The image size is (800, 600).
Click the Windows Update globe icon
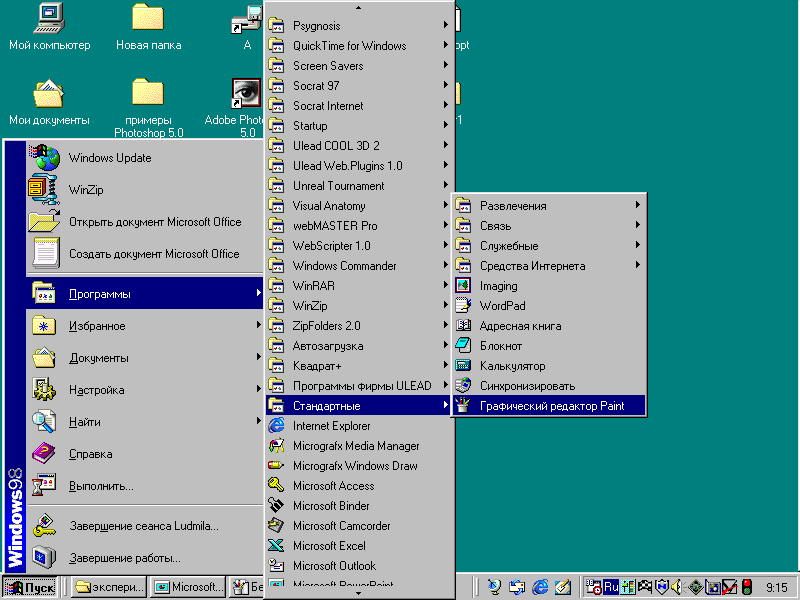click(x=45, y=157)
